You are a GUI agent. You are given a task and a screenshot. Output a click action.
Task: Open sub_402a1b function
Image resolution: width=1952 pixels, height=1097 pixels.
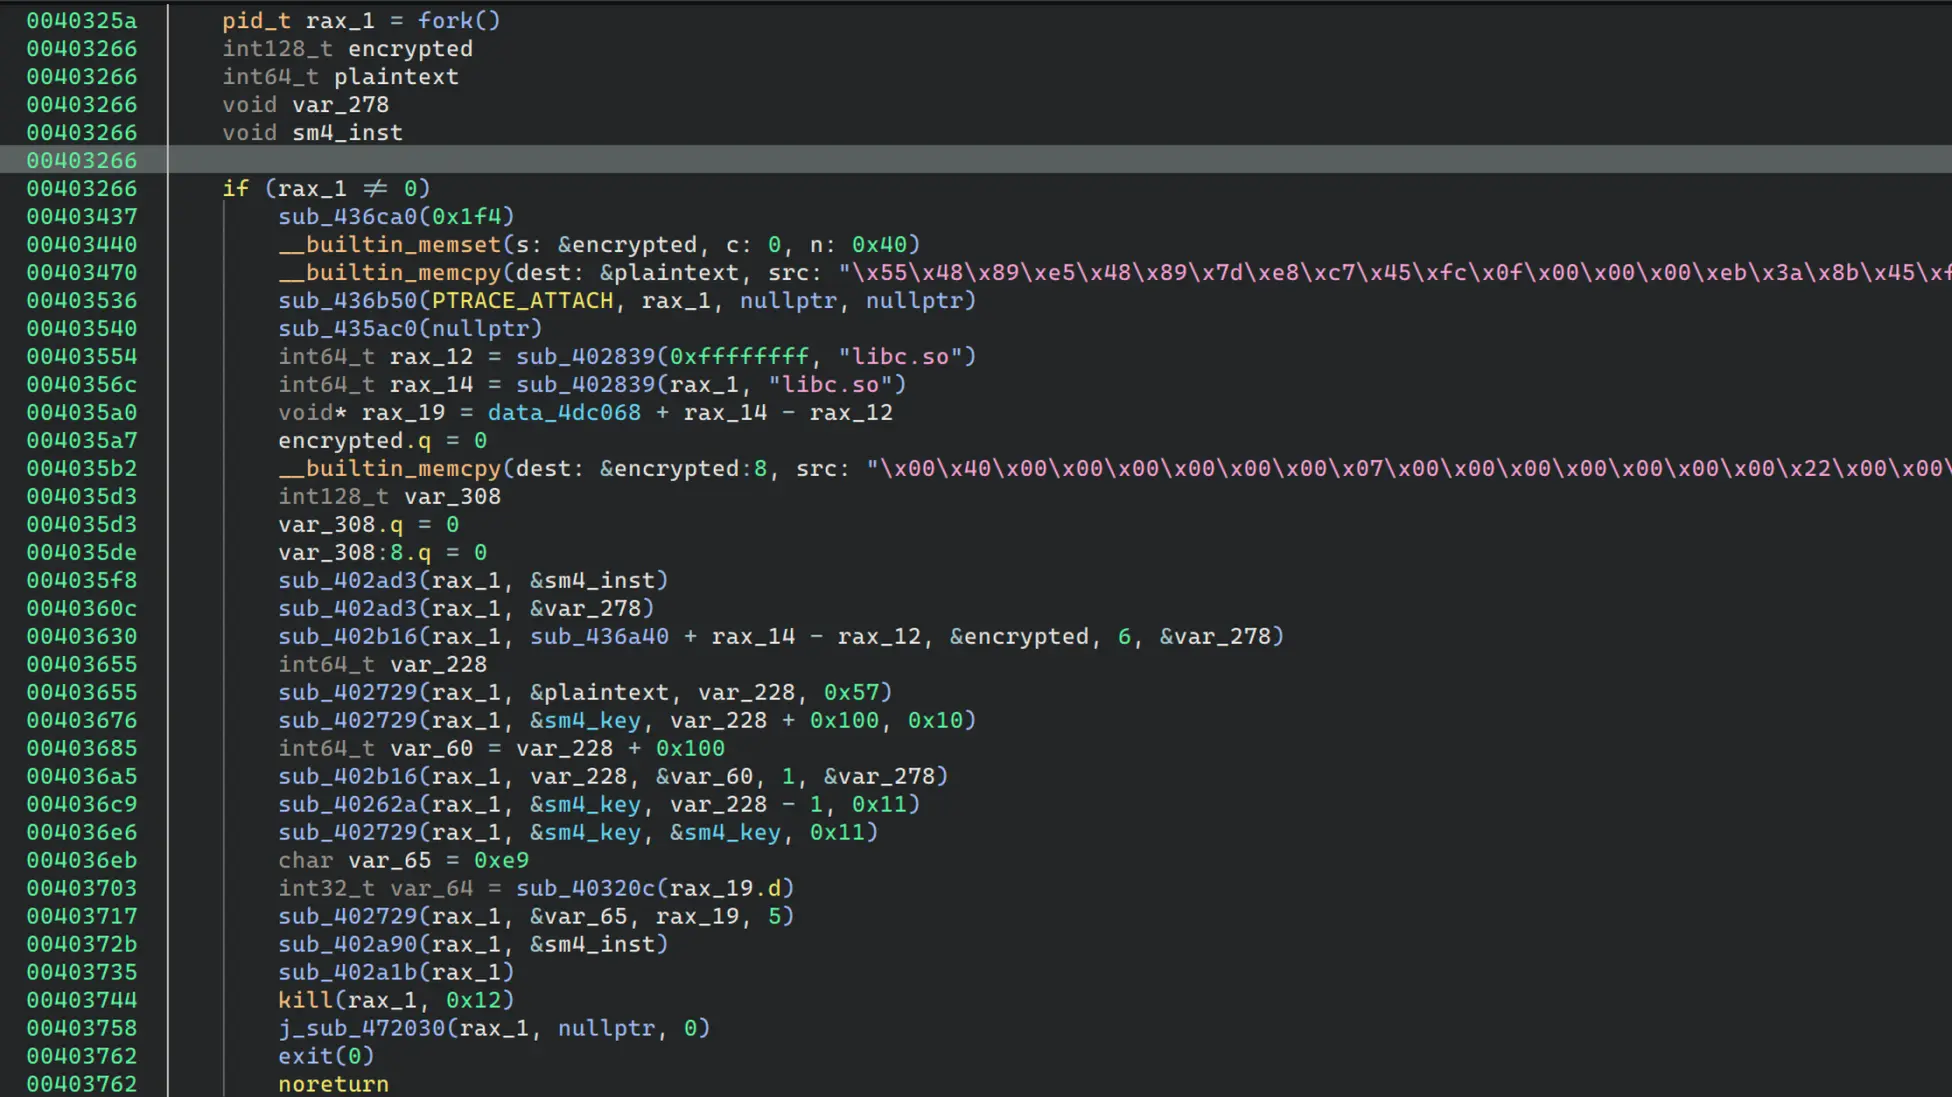click(x=348, y=972)
